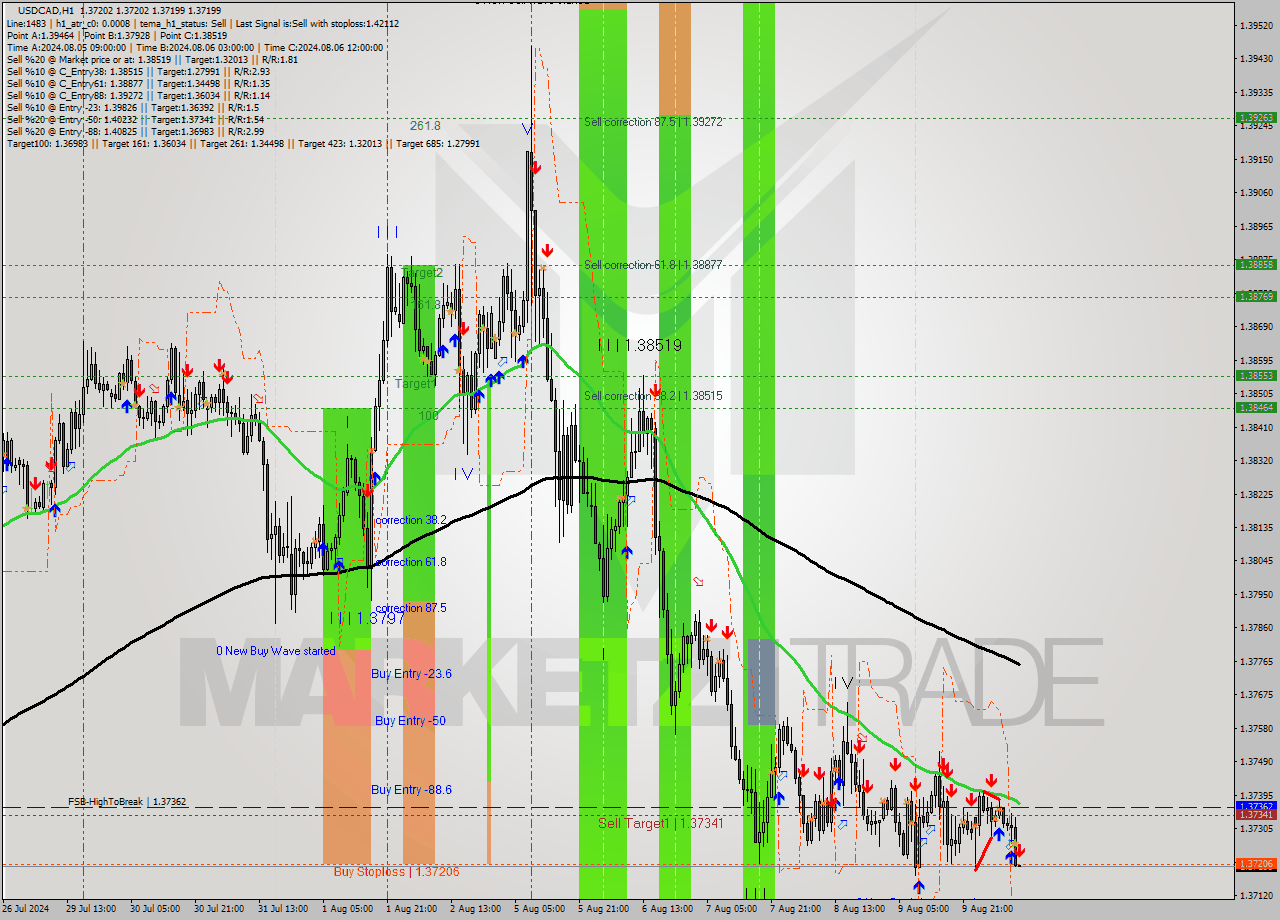Screen dimensions: 1280x920
Task: Select the 'Sell correction 87.5 | 1.39272' label
Action: click(x=653, y=121)
